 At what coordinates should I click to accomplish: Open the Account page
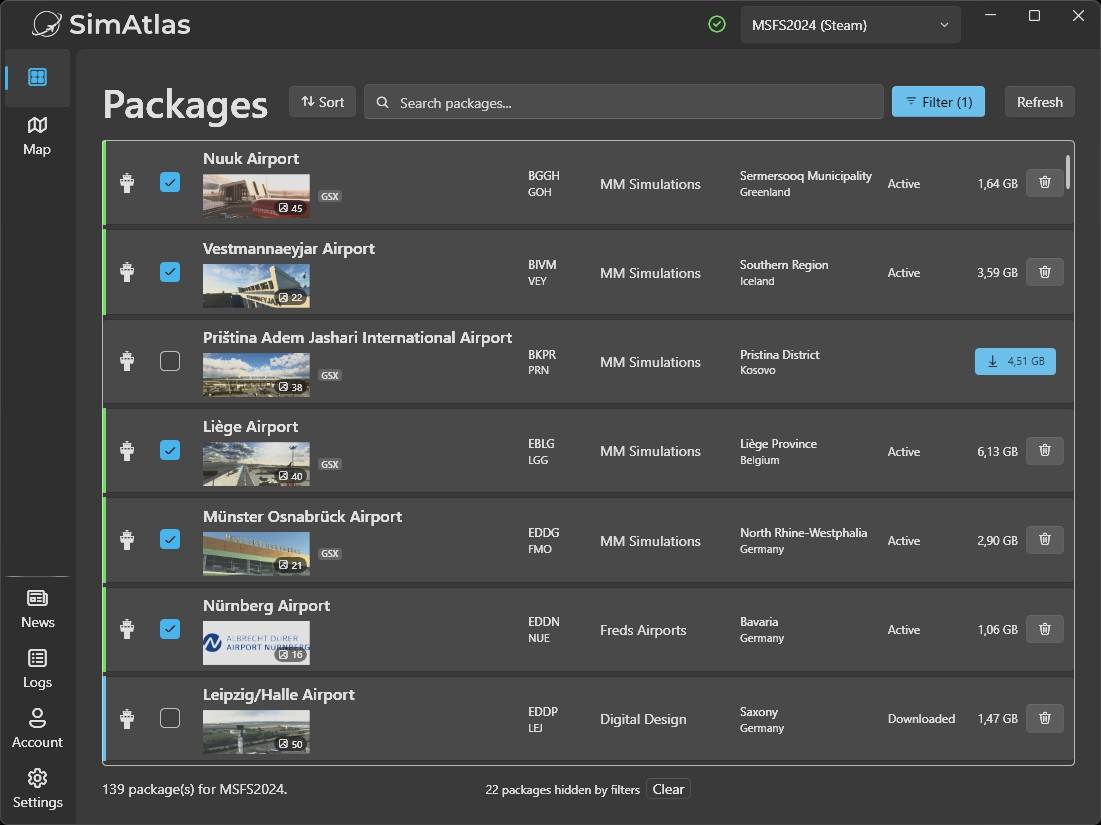tap(37, 729)
